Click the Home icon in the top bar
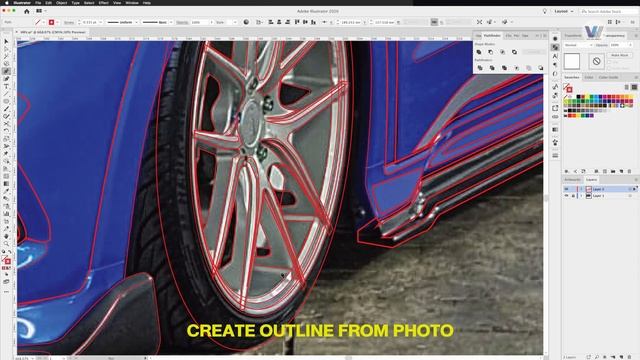Image resolution: width=640 pixels, height=360 pixels. pos(27,11)
